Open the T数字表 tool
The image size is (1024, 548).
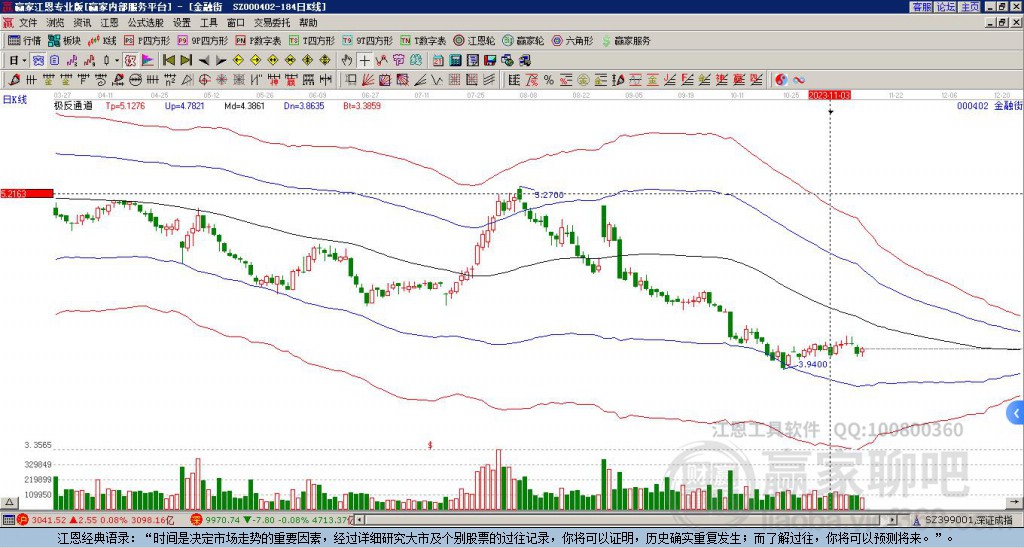point(423,40)
